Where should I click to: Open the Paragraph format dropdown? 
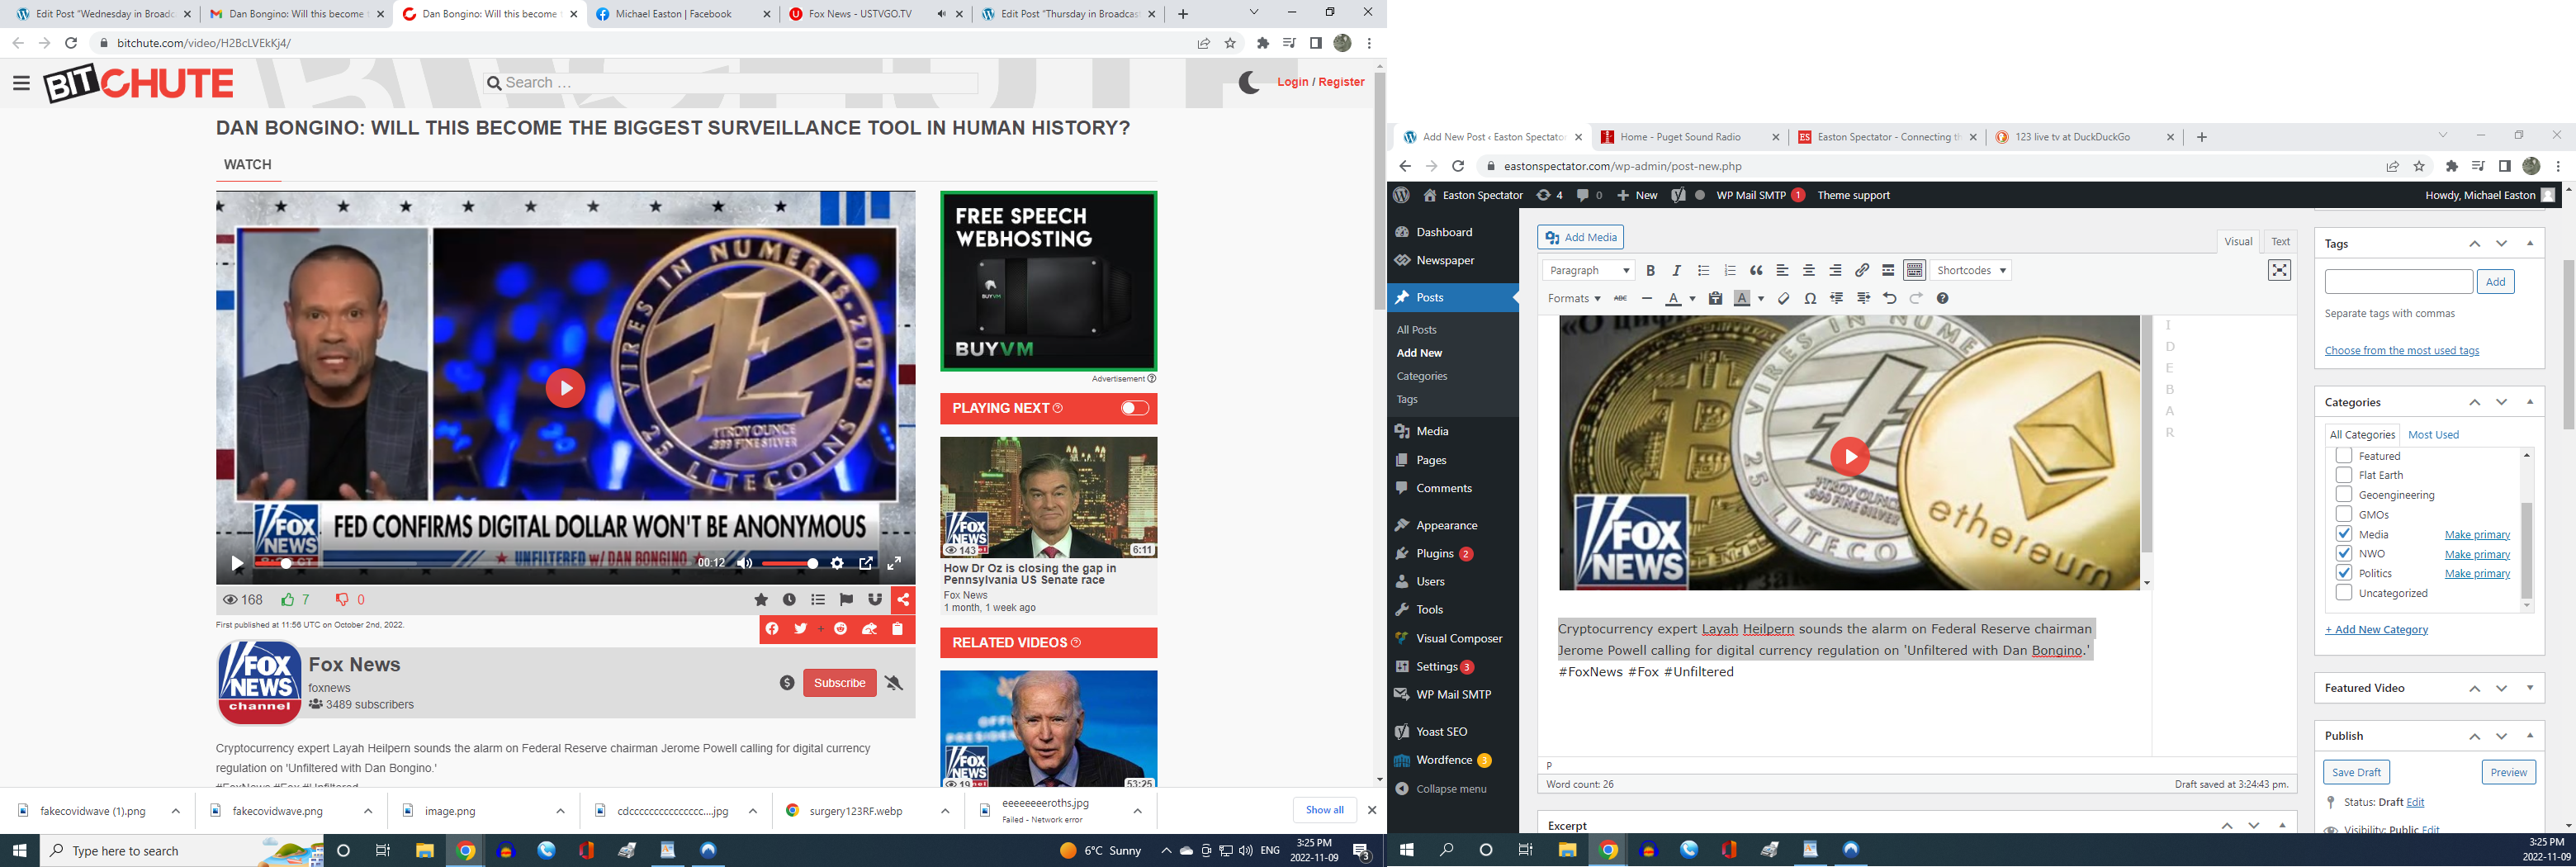(x=1588, y=270)
